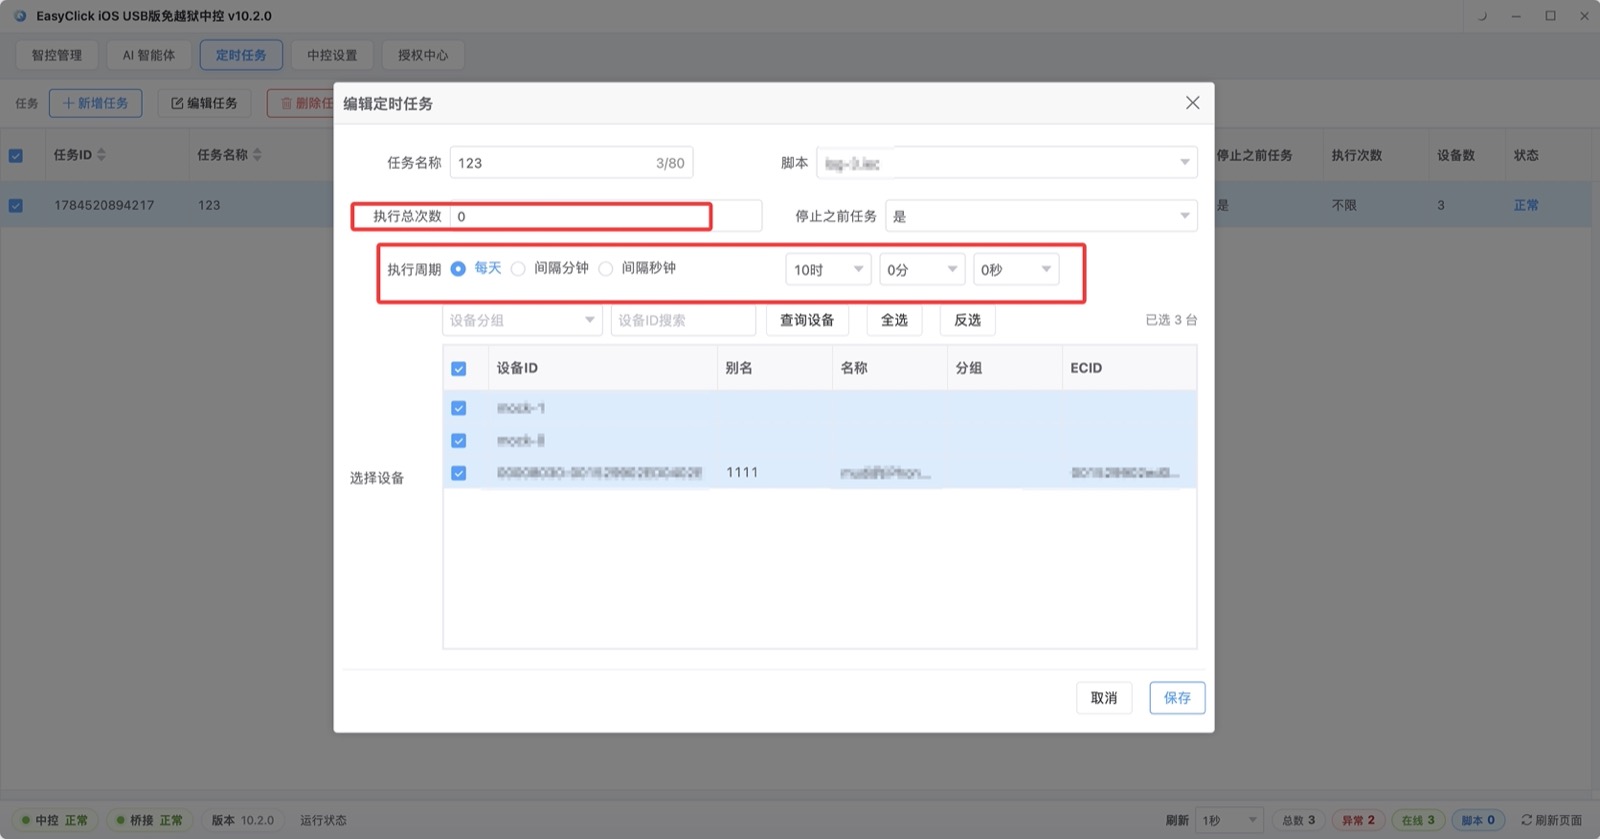Cancel the dialog with 取消
Viewport: 1600px width, 839px height.
point(1104,698)
